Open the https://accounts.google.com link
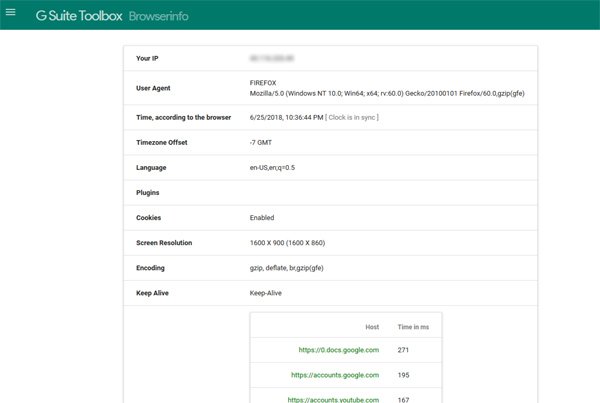 (335, 375)
